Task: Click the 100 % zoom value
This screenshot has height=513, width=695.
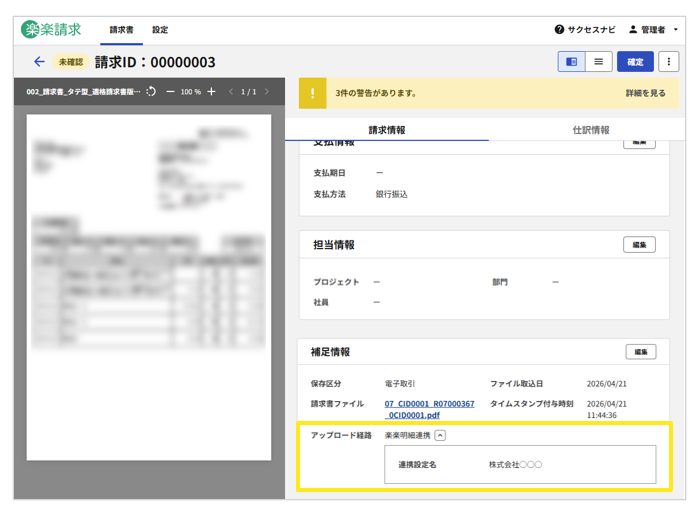Action: tap(191, 92)
